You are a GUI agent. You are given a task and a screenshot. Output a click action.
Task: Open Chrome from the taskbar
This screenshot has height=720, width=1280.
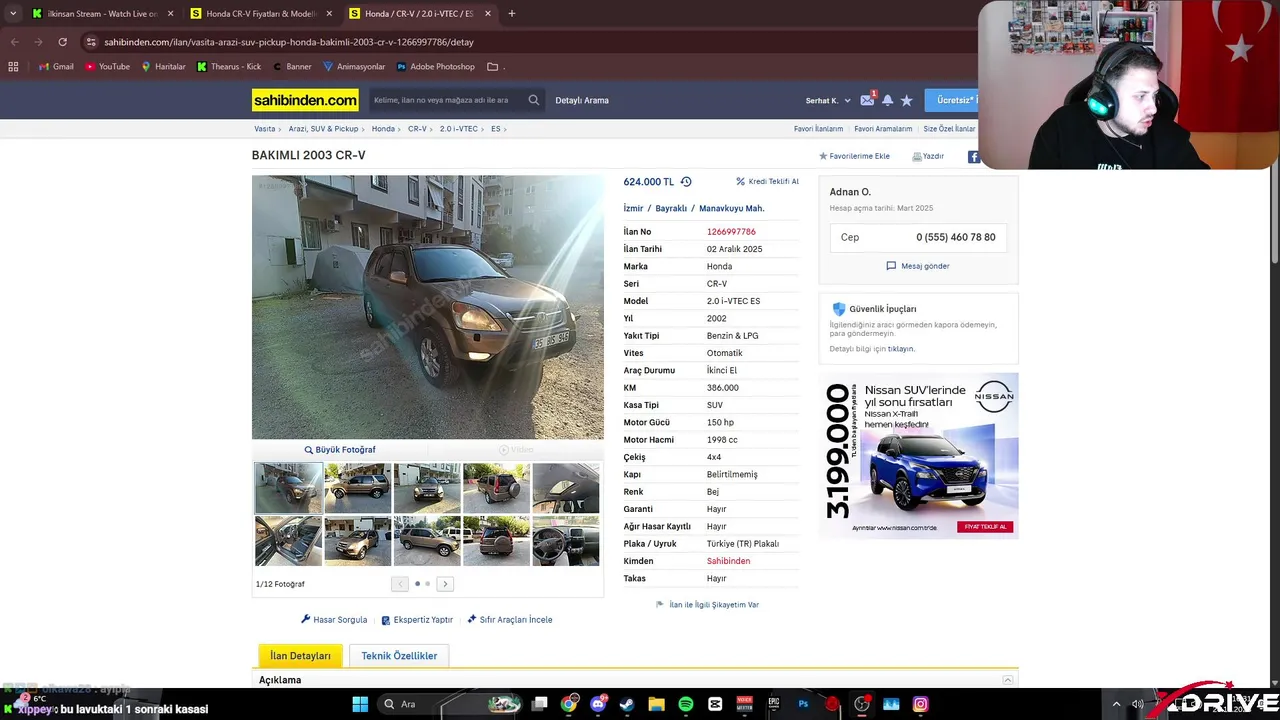coord(569,704)
